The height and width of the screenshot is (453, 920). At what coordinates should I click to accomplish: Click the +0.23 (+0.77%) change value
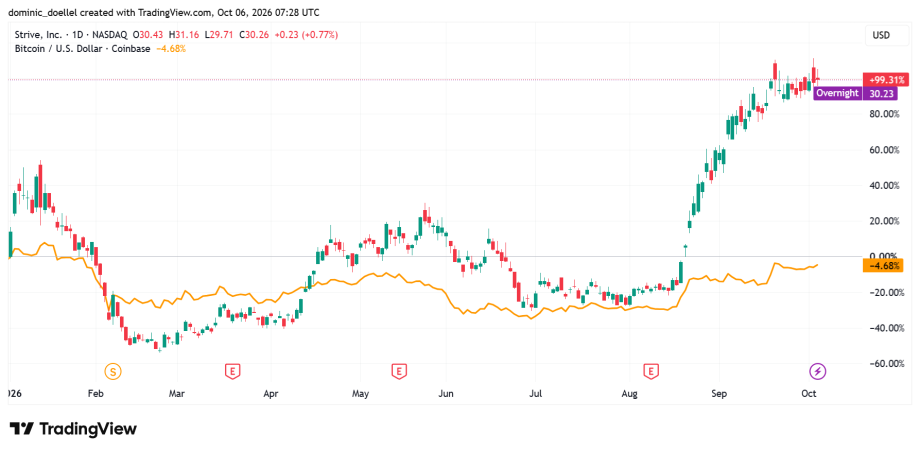[305, 35]
